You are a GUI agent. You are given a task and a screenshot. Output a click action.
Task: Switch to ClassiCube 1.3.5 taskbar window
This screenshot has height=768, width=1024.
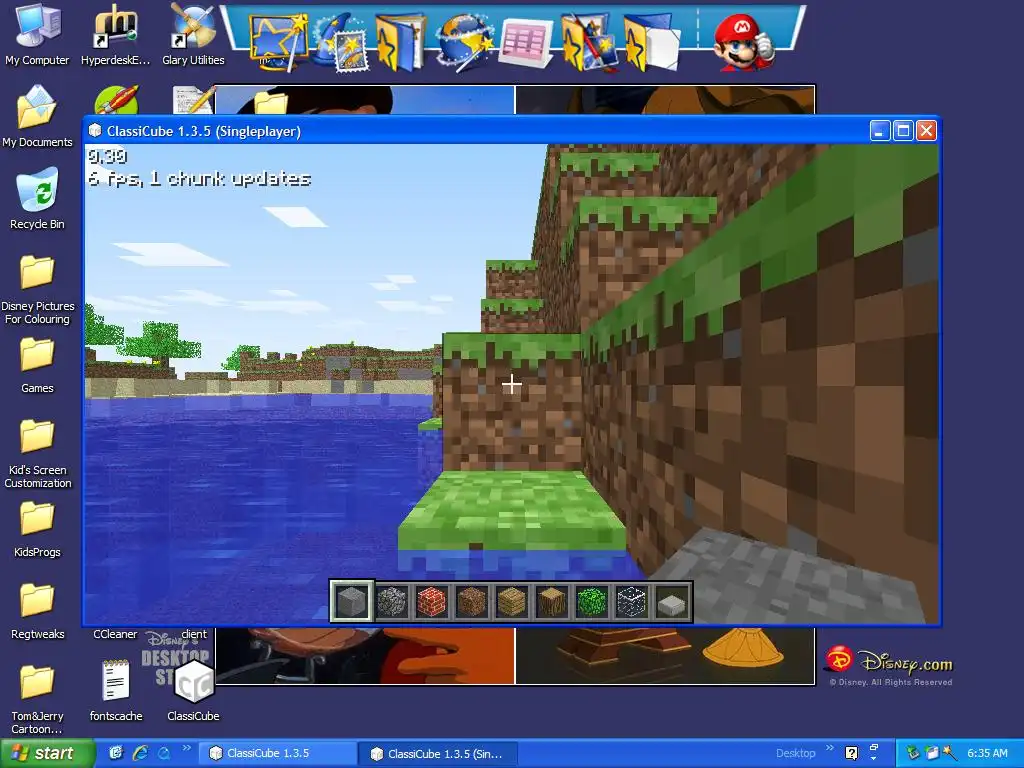277,754
